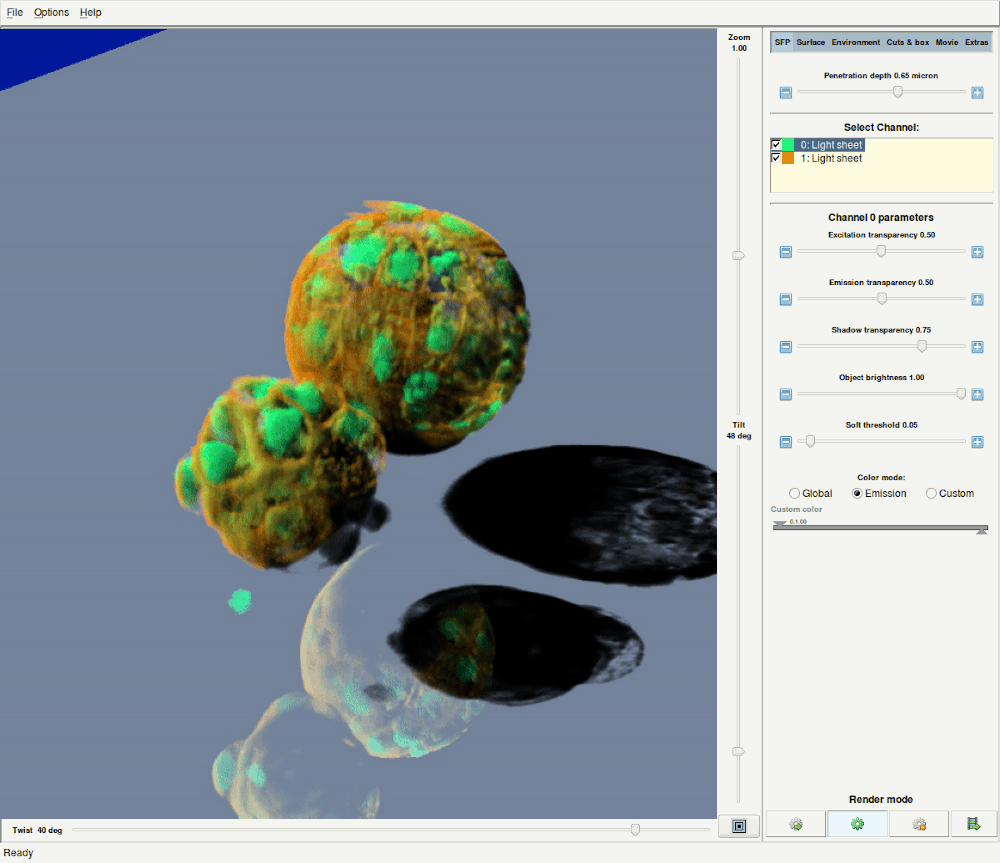Screen dimensions: 1000x863
Task: Click the gear with green arrow render button
Action: (x=796, y=824)
